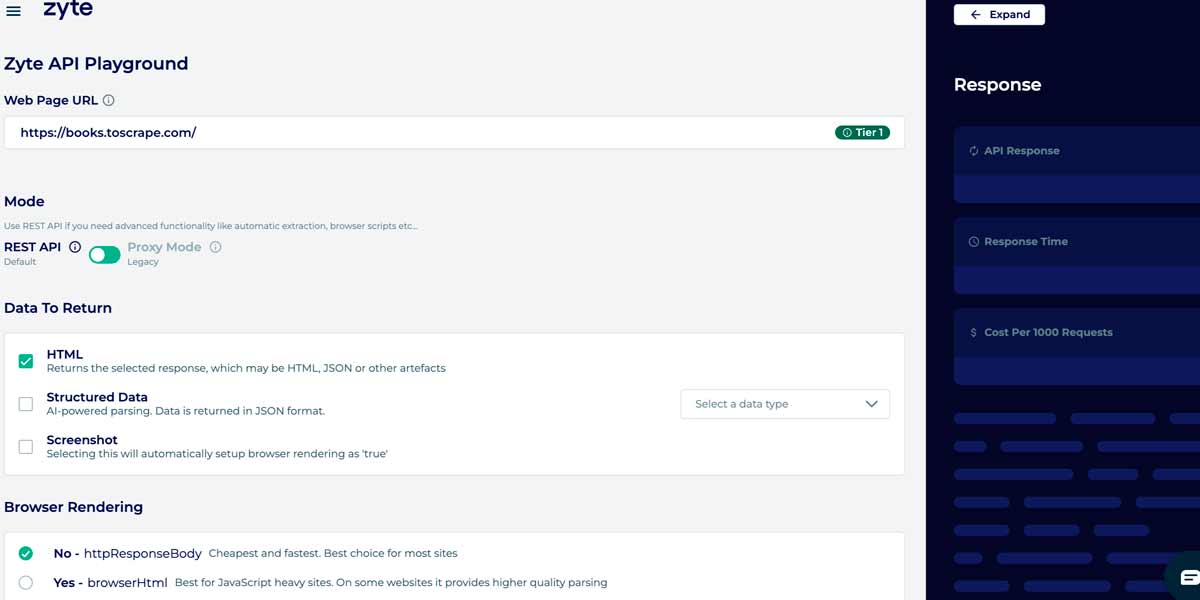Click the Response Time clock icon
The width and height of the screenshot is (1200, 600).
pos(974,242)
